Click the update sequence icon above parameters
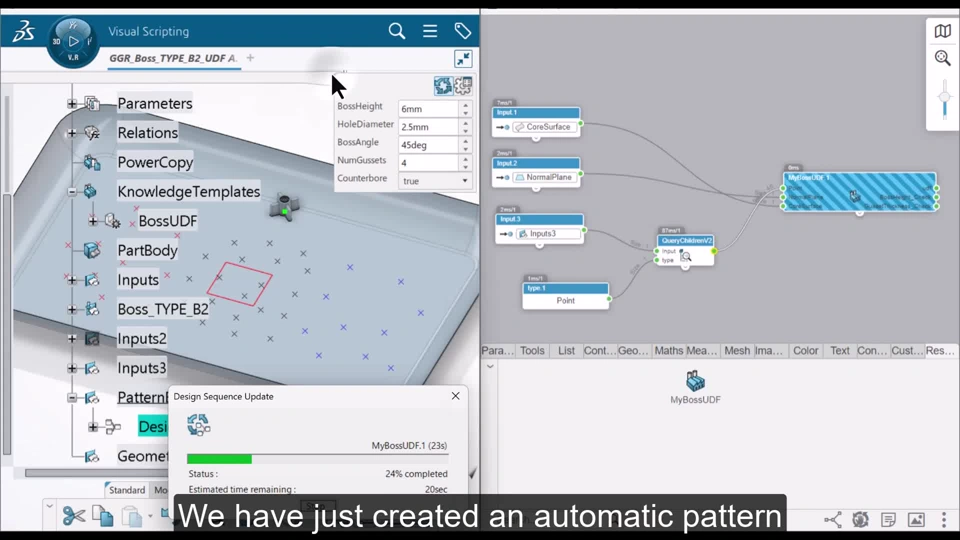Image resolution: width=960 pixels, height=540 pixels. point(443,86)
